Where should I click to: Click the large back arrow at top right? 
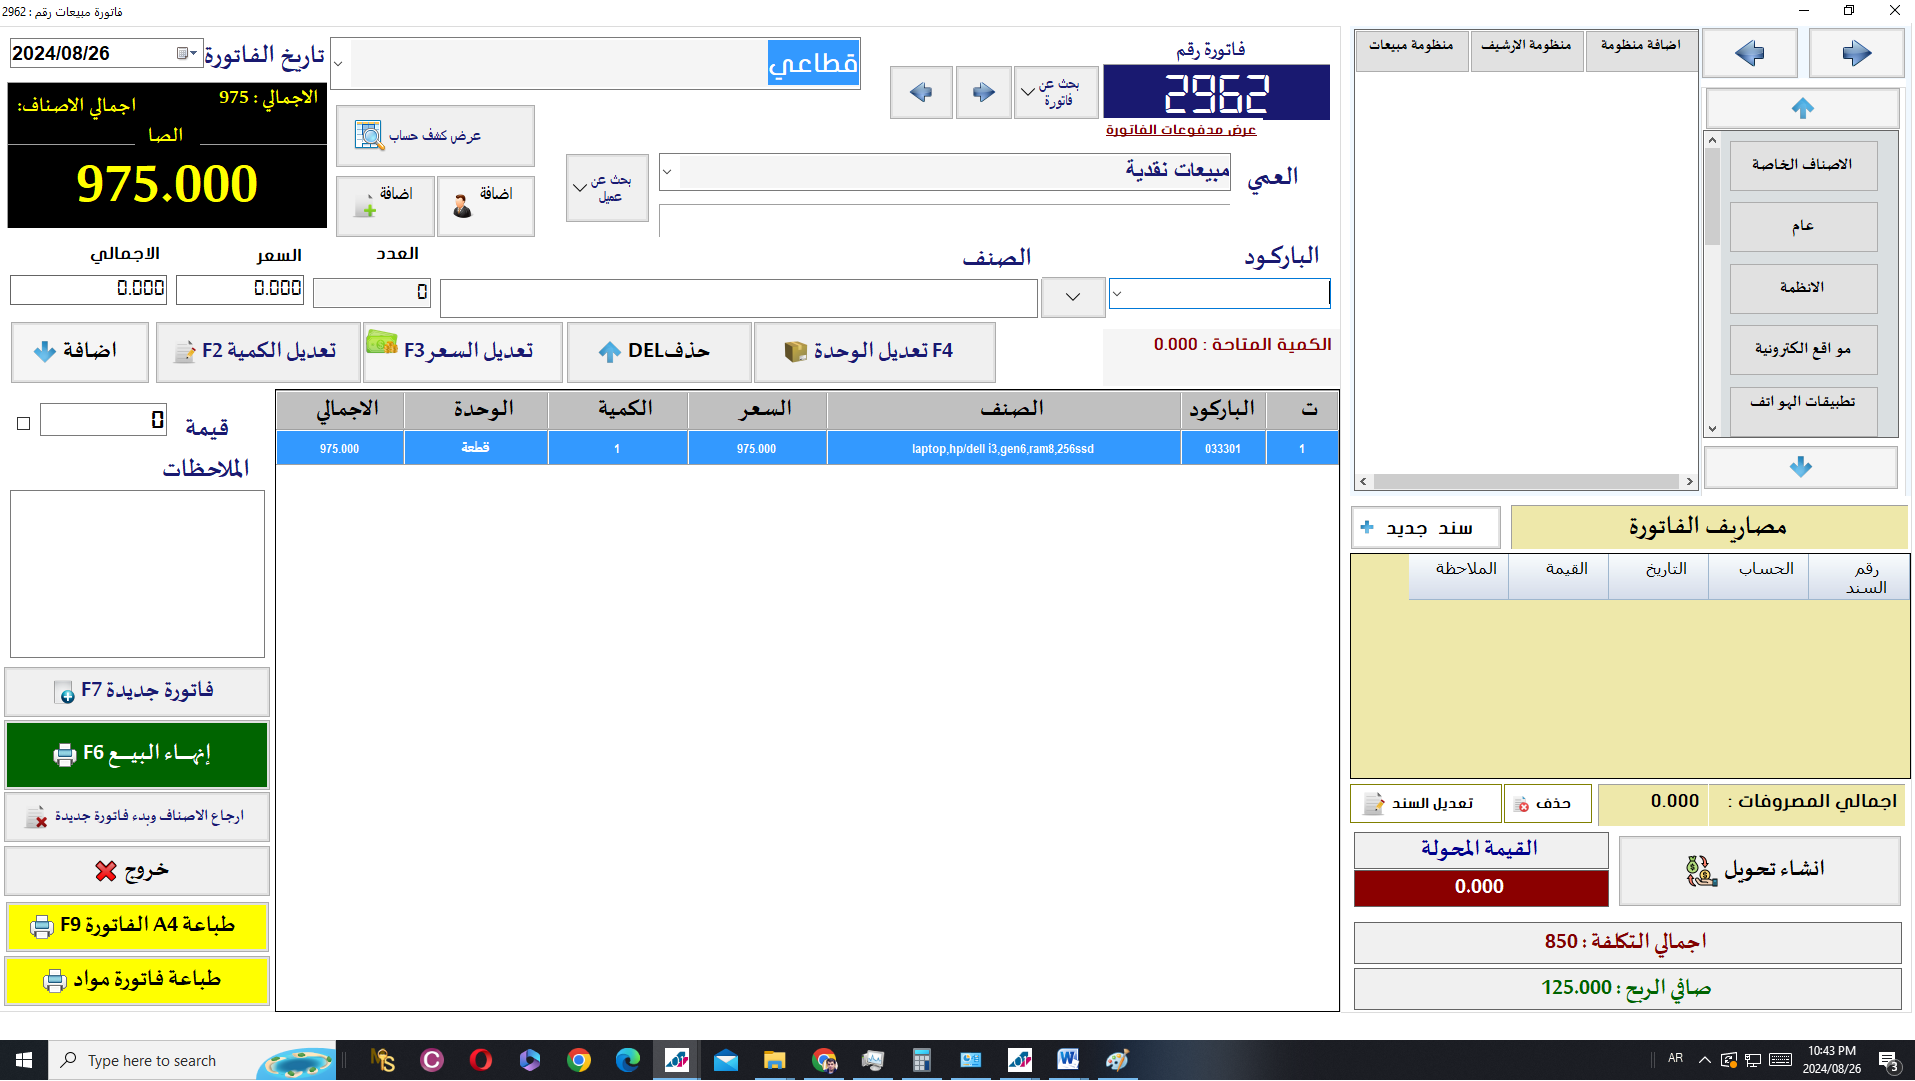point(1749,53)
